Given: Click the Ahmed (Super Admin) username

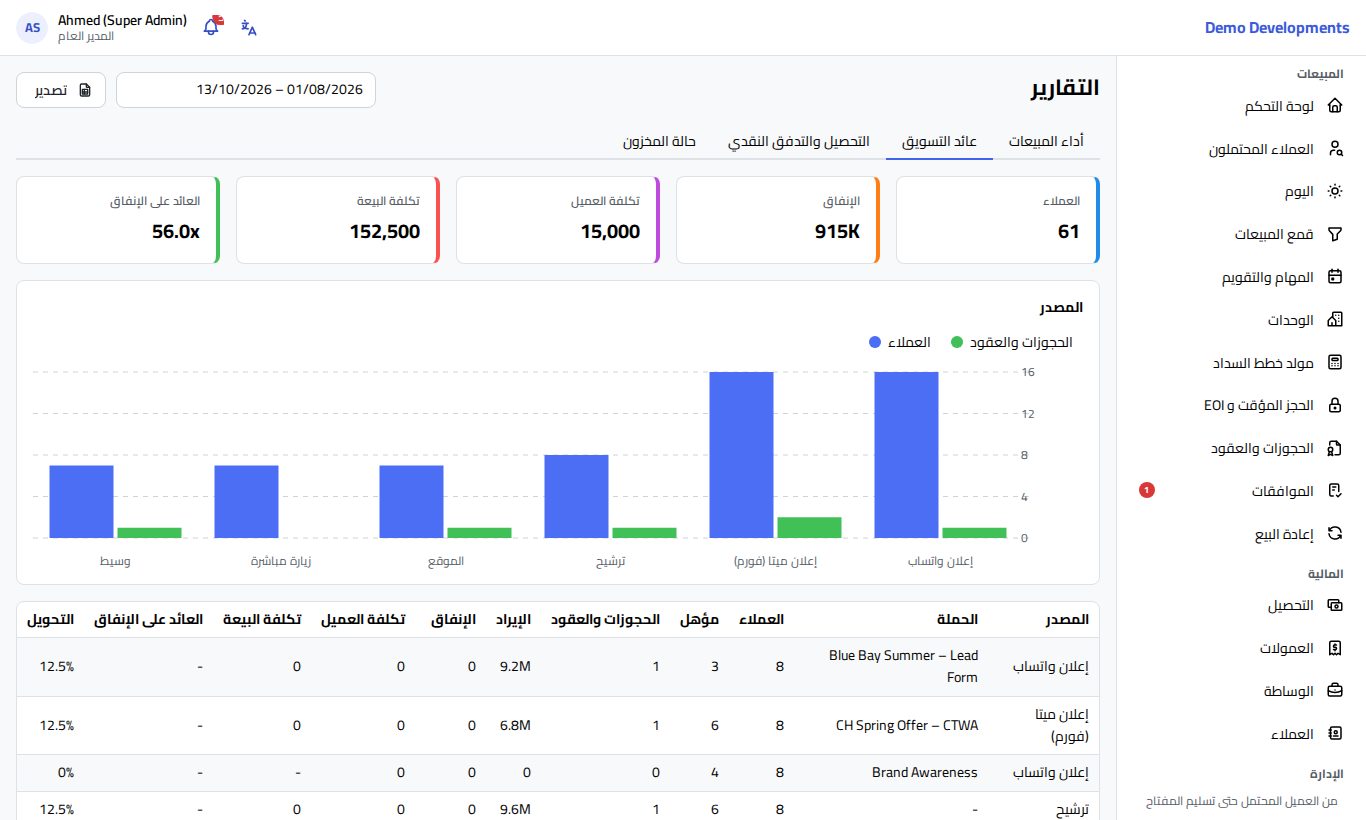Looking at the screenshot, I should click(x=122, y=20).
